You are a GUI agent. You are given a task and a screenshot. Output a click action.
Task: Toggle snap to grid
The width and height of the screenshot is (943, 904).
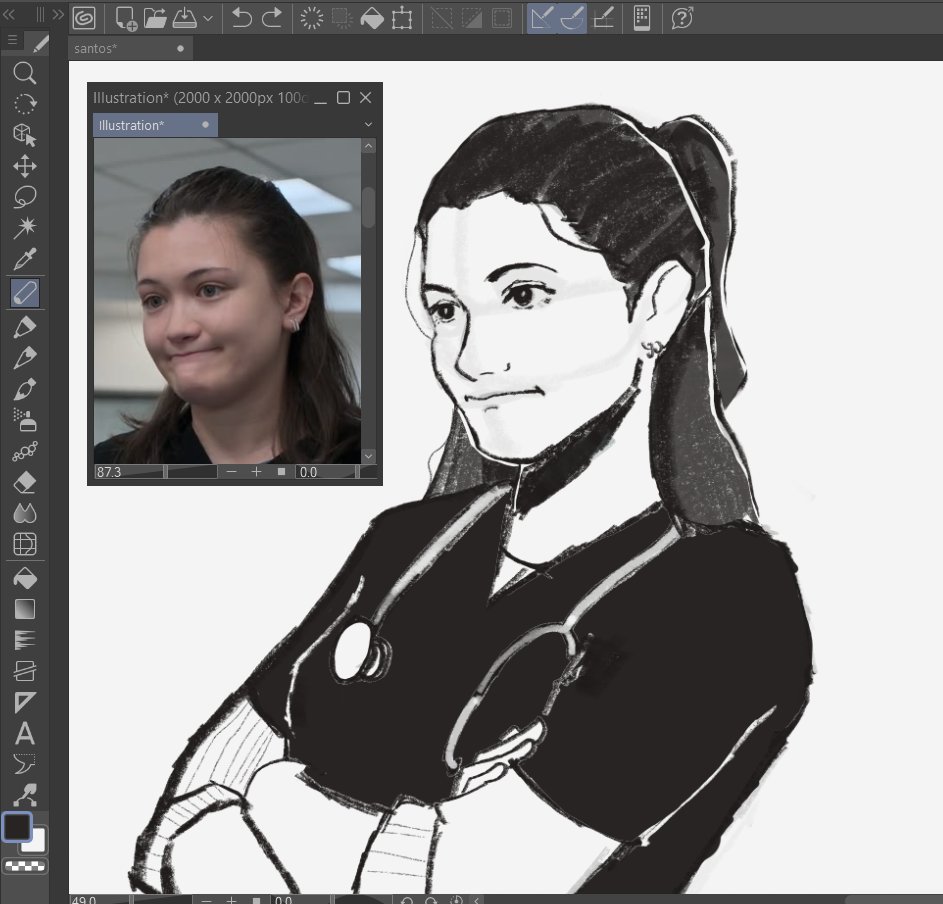(603, 18)
